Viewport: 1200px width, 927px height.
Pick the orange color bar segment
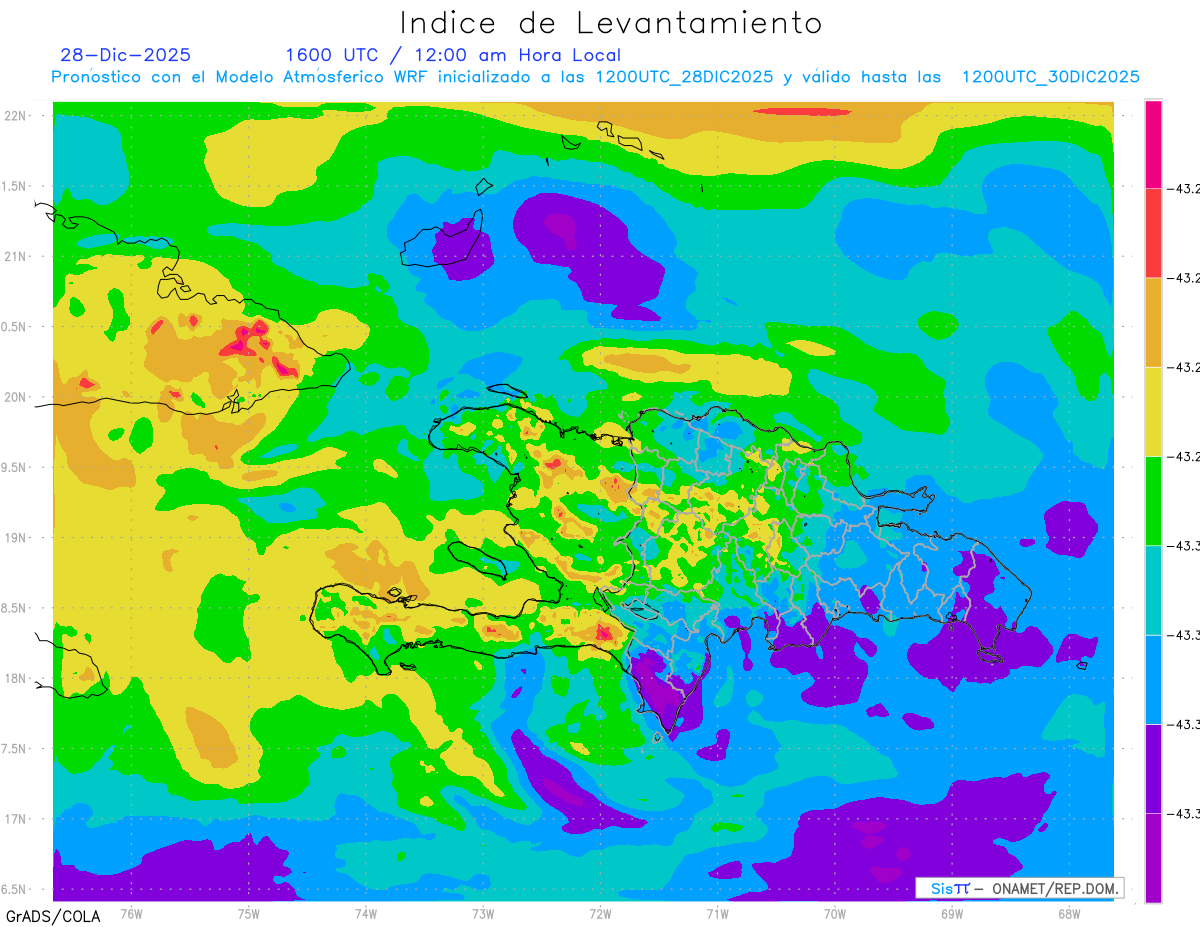[x=1153, y=322]
